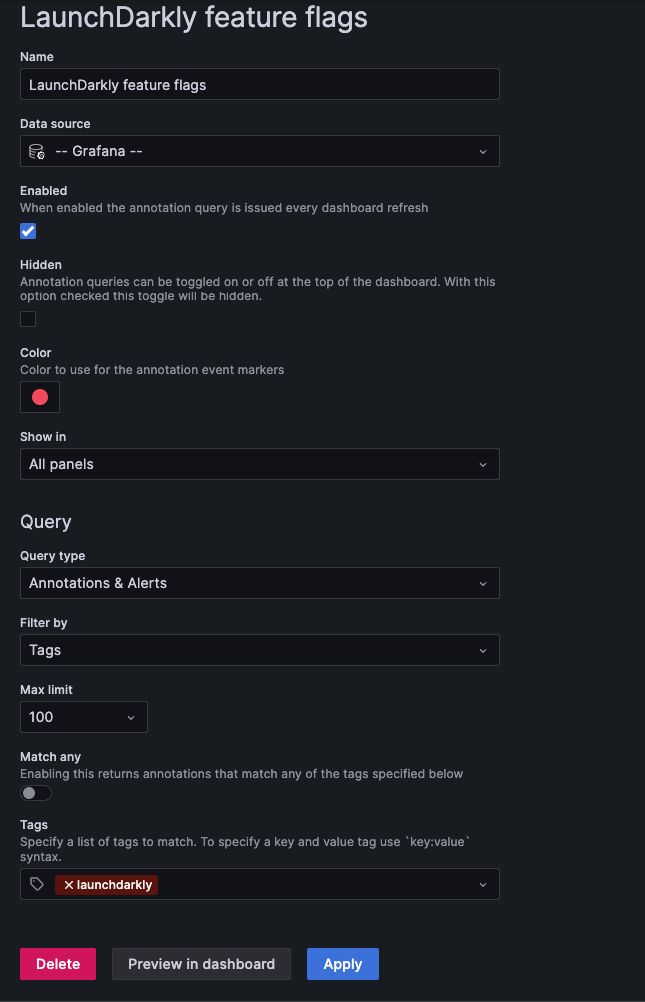Viewport: 645px width, 1002px height.
Task: Click the chevron on the Show in selector
Action: [483, 464]
